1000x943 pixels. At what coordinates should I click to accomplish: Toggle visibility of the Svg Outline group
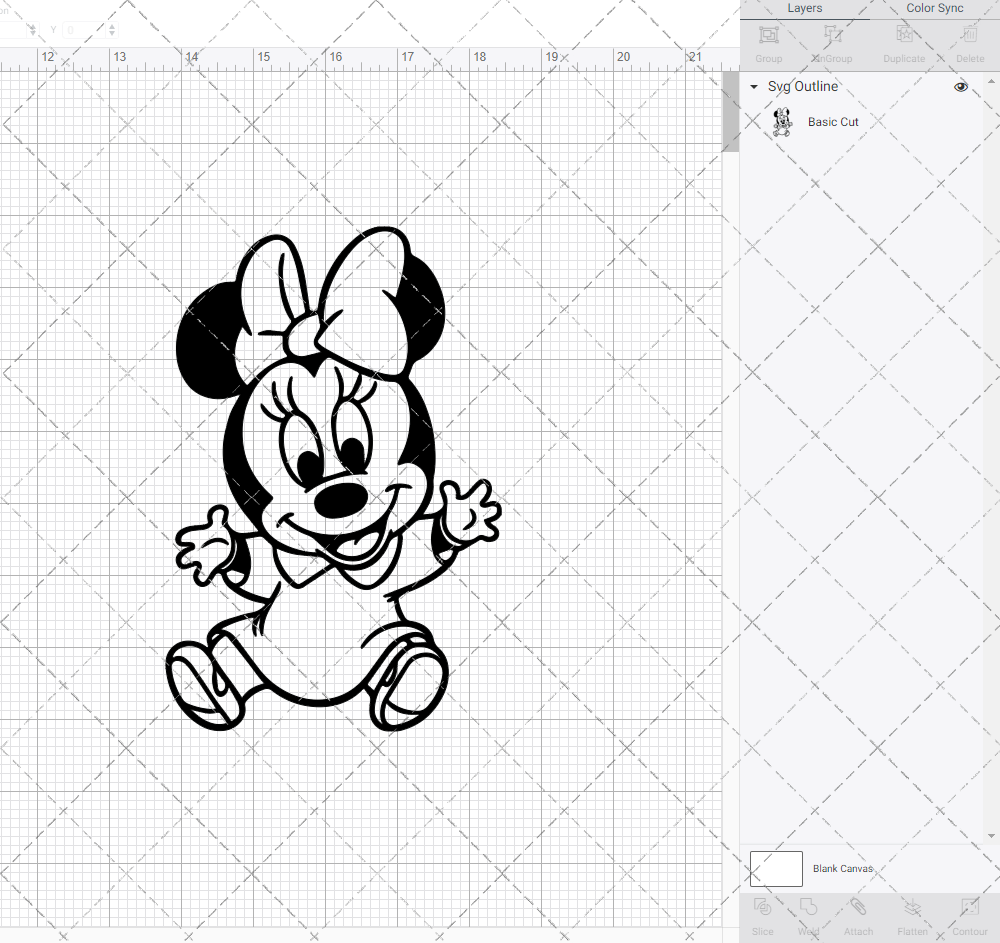click(x=960, y=87)
